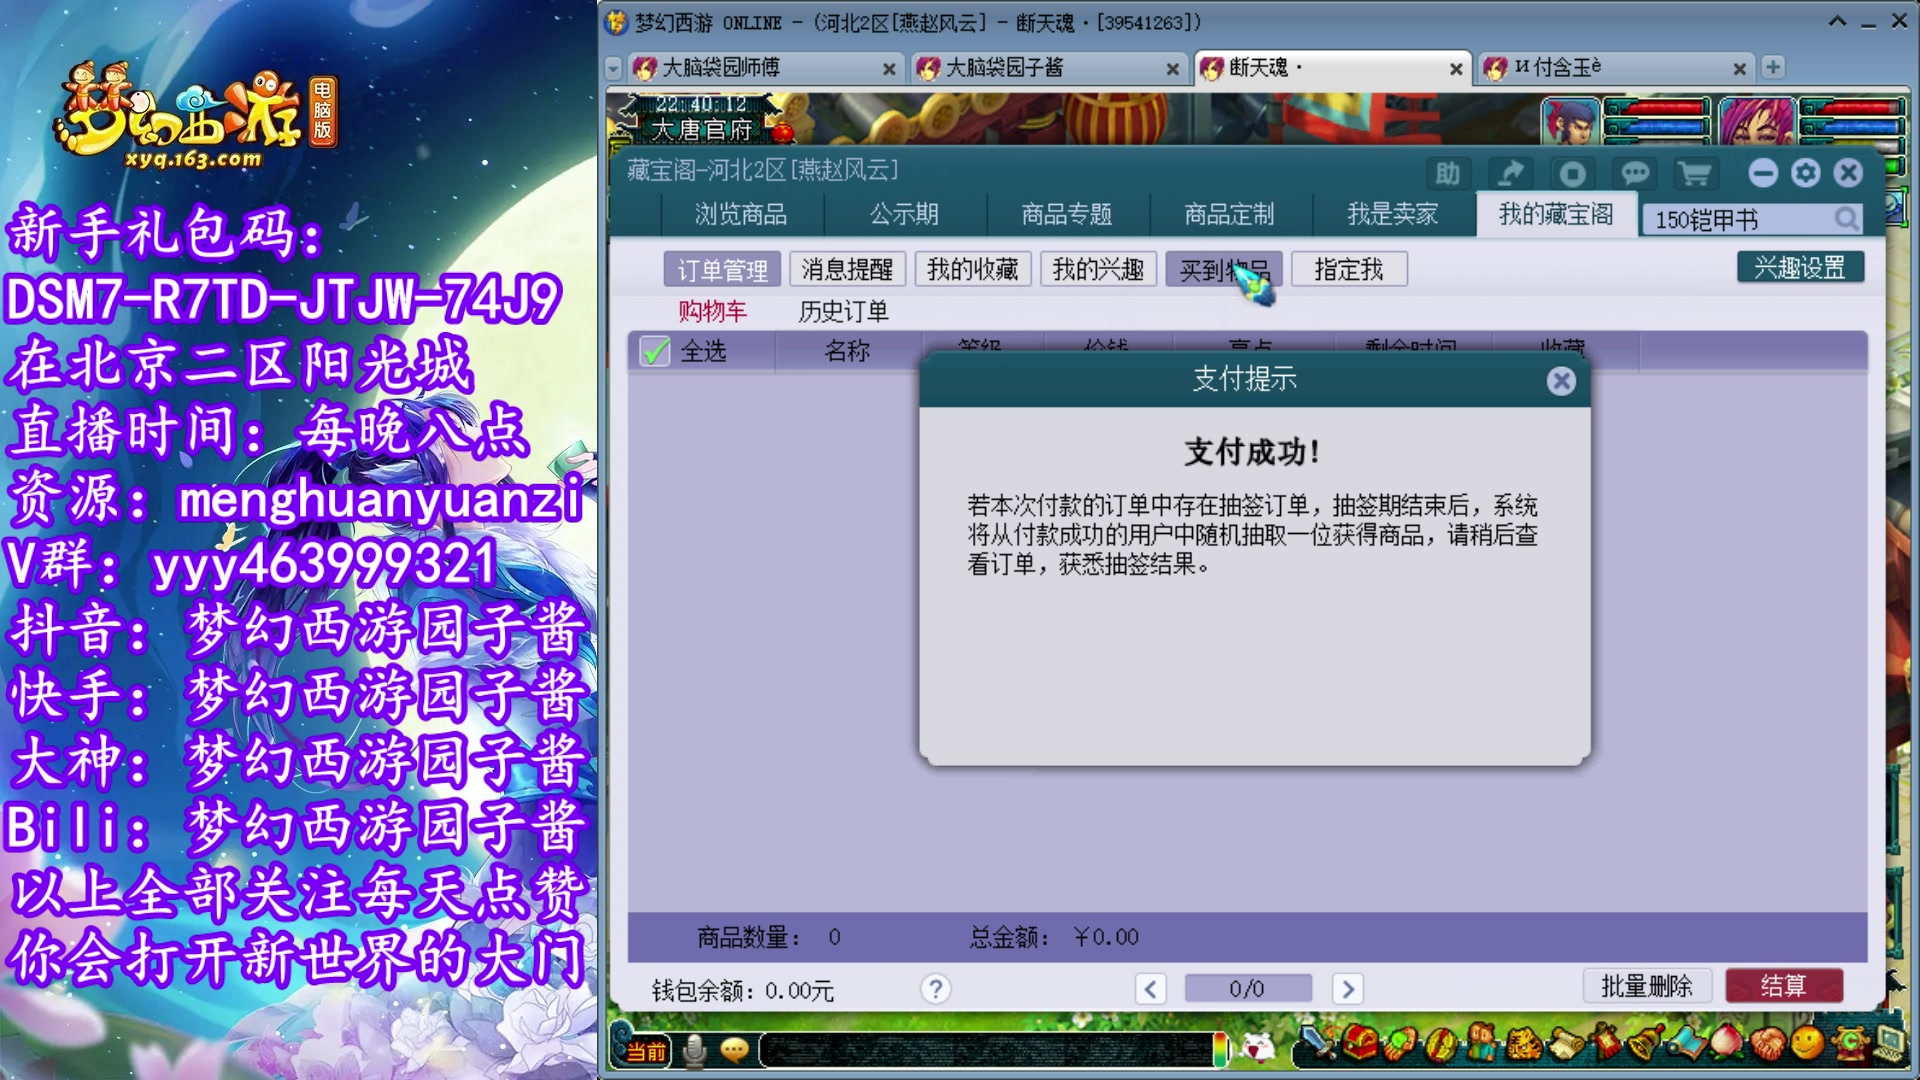Select the 购物车 view

pyautogui.click(x=712, y=311)
